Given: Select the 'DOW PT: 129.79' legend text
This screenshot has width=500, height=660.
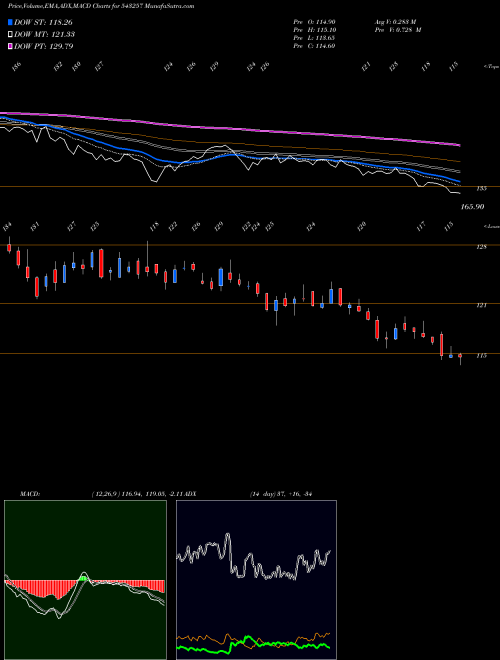Looking at the screenshot, I should [44, 46].
